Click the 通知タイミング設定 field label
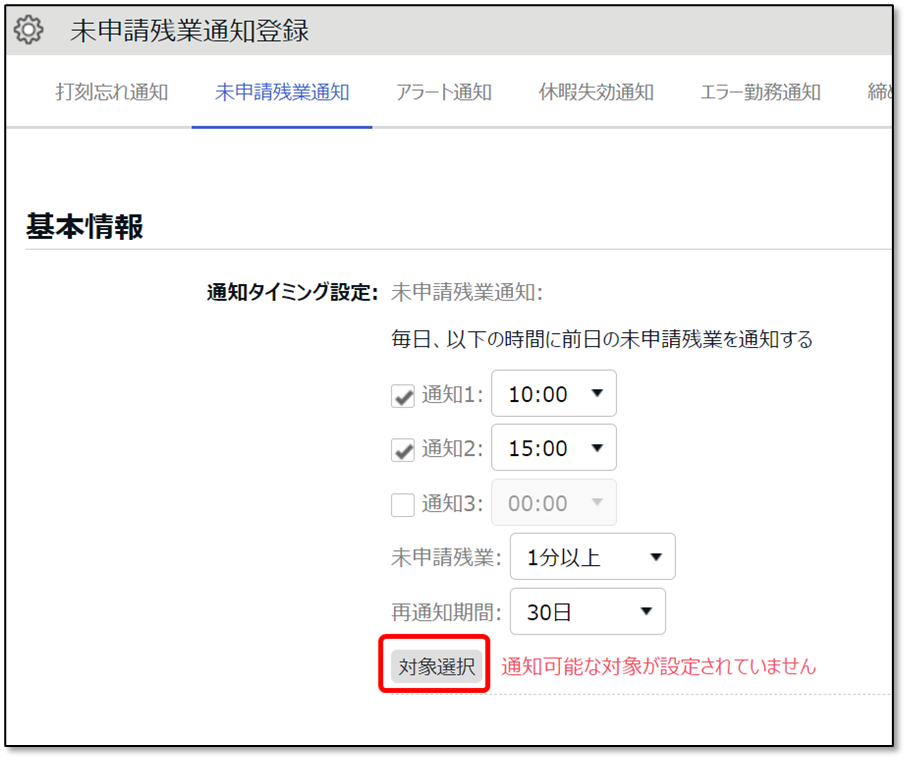This screenshot has height=760, width=907. pyautogui.click(x=292, y=293)
